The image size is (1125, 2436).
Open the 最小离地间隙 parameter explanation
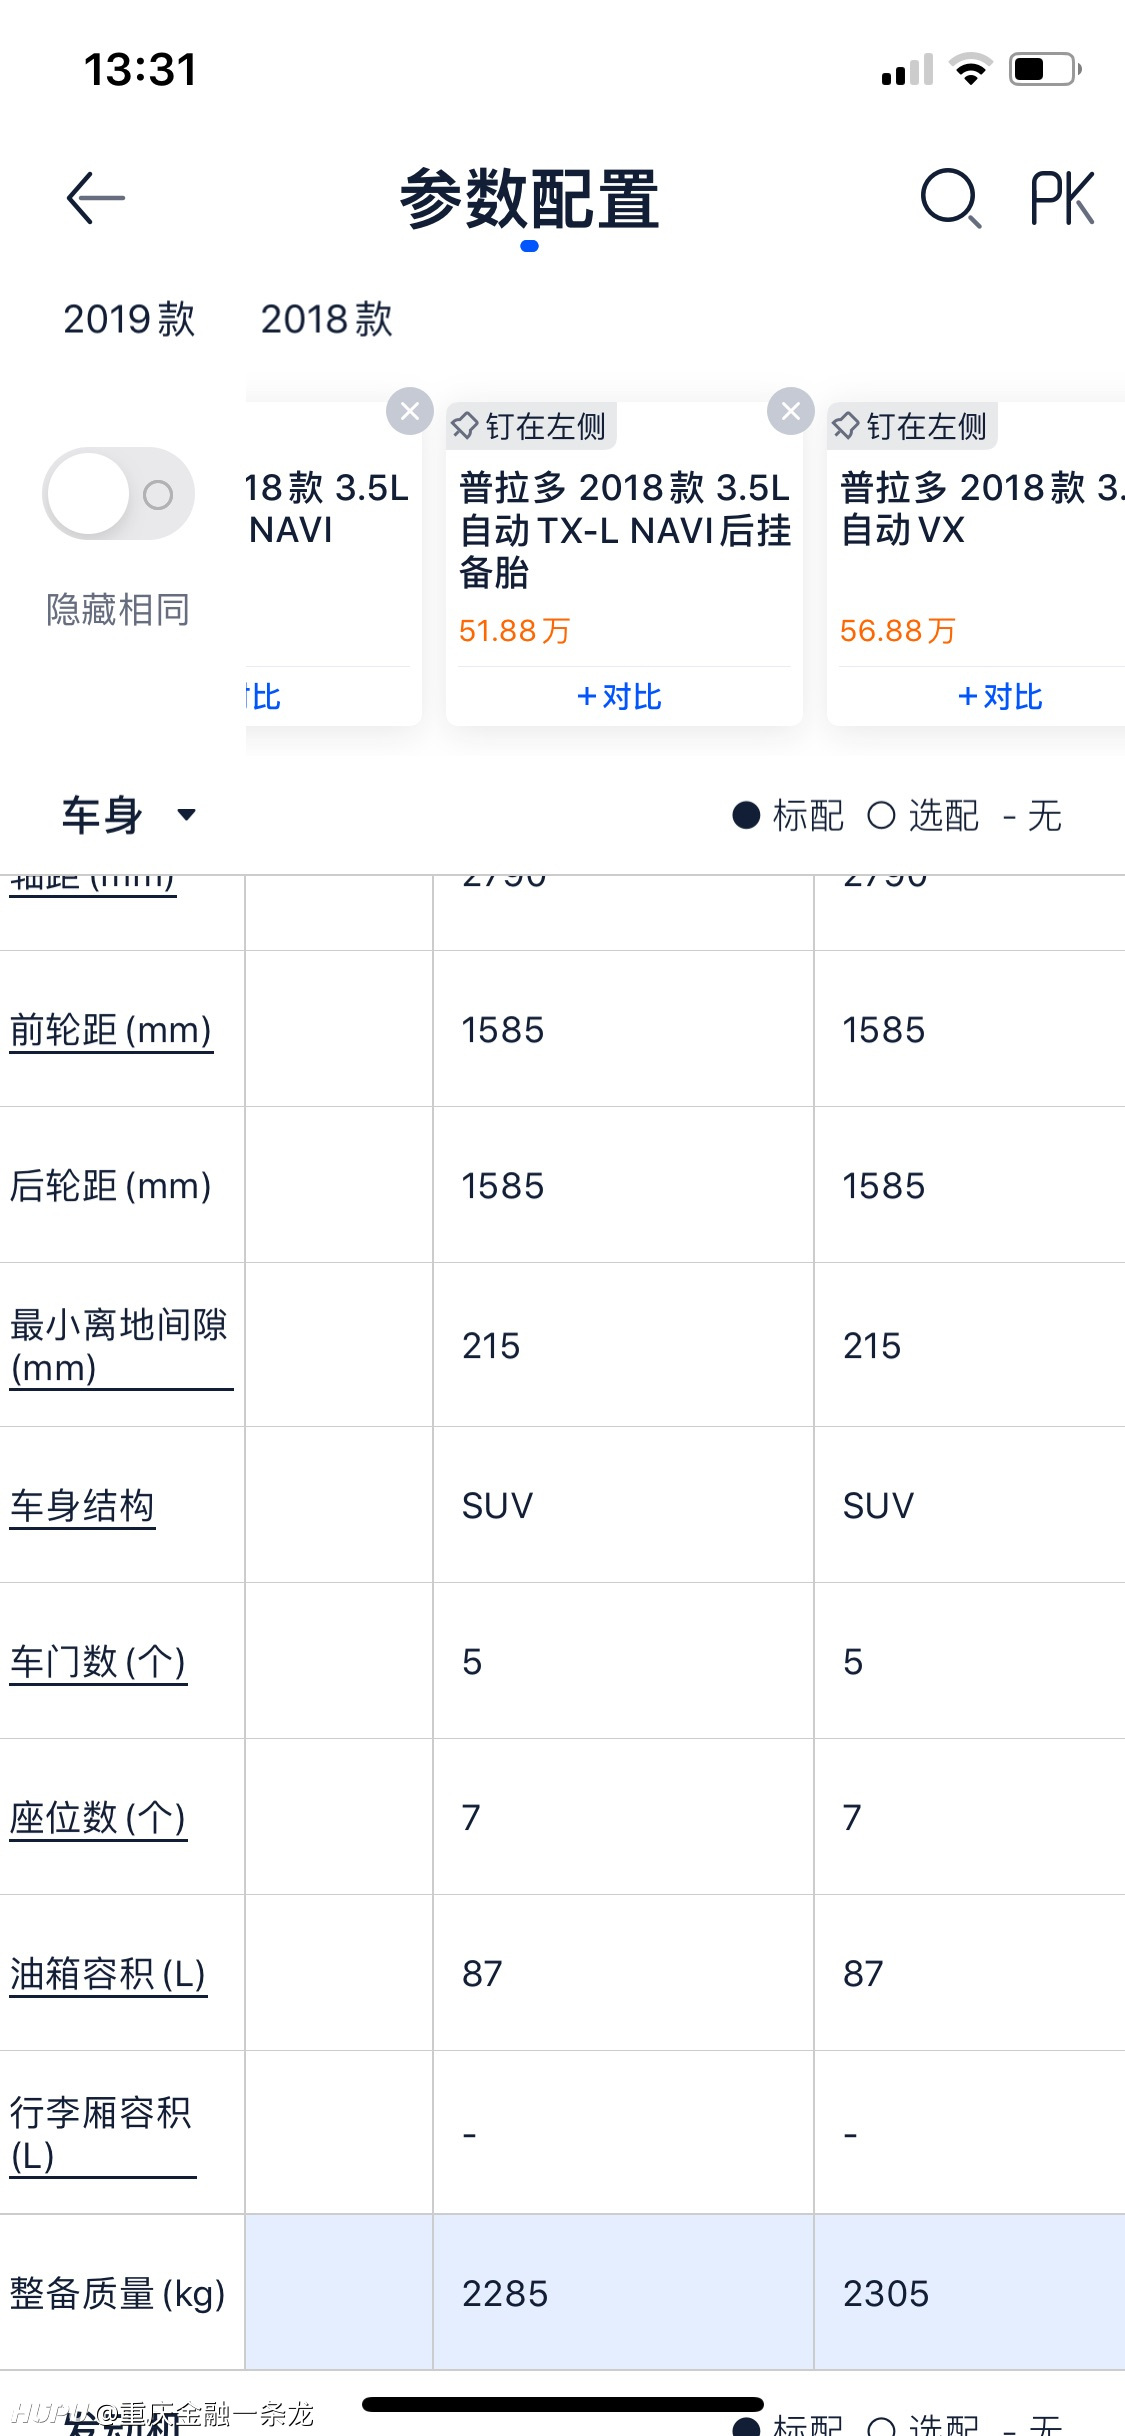pyautogui.click(x=120, y=1346)
